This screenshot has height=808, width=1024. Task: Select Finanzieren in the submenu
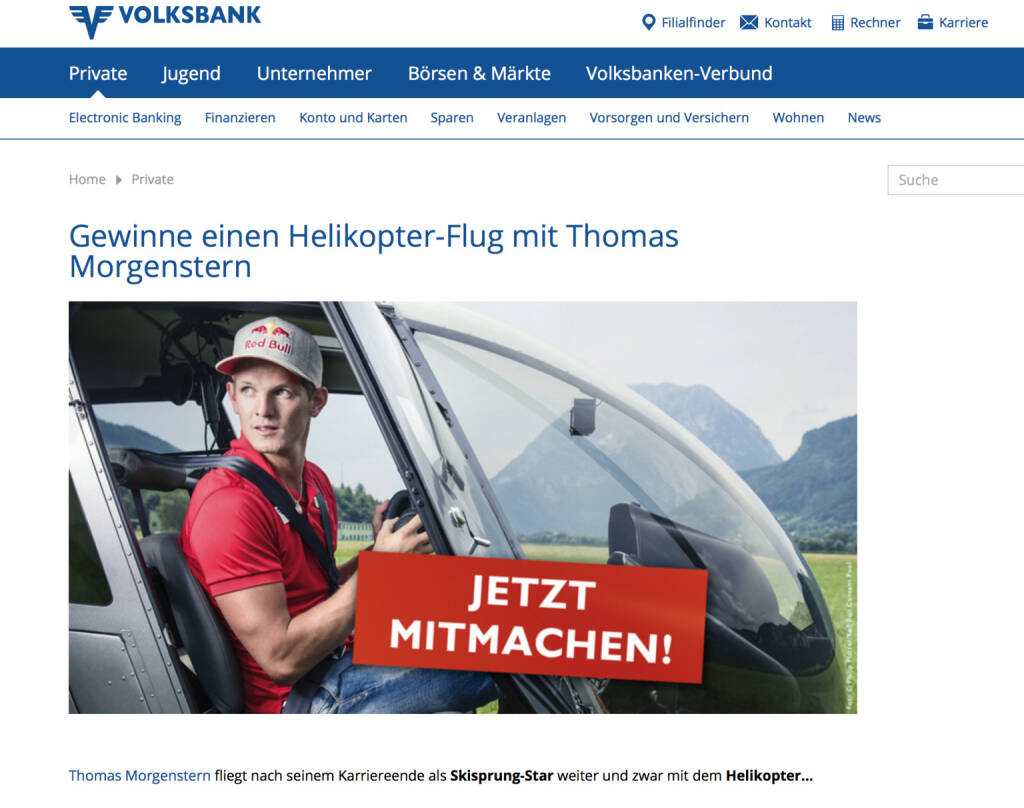[x=240, y=118]
